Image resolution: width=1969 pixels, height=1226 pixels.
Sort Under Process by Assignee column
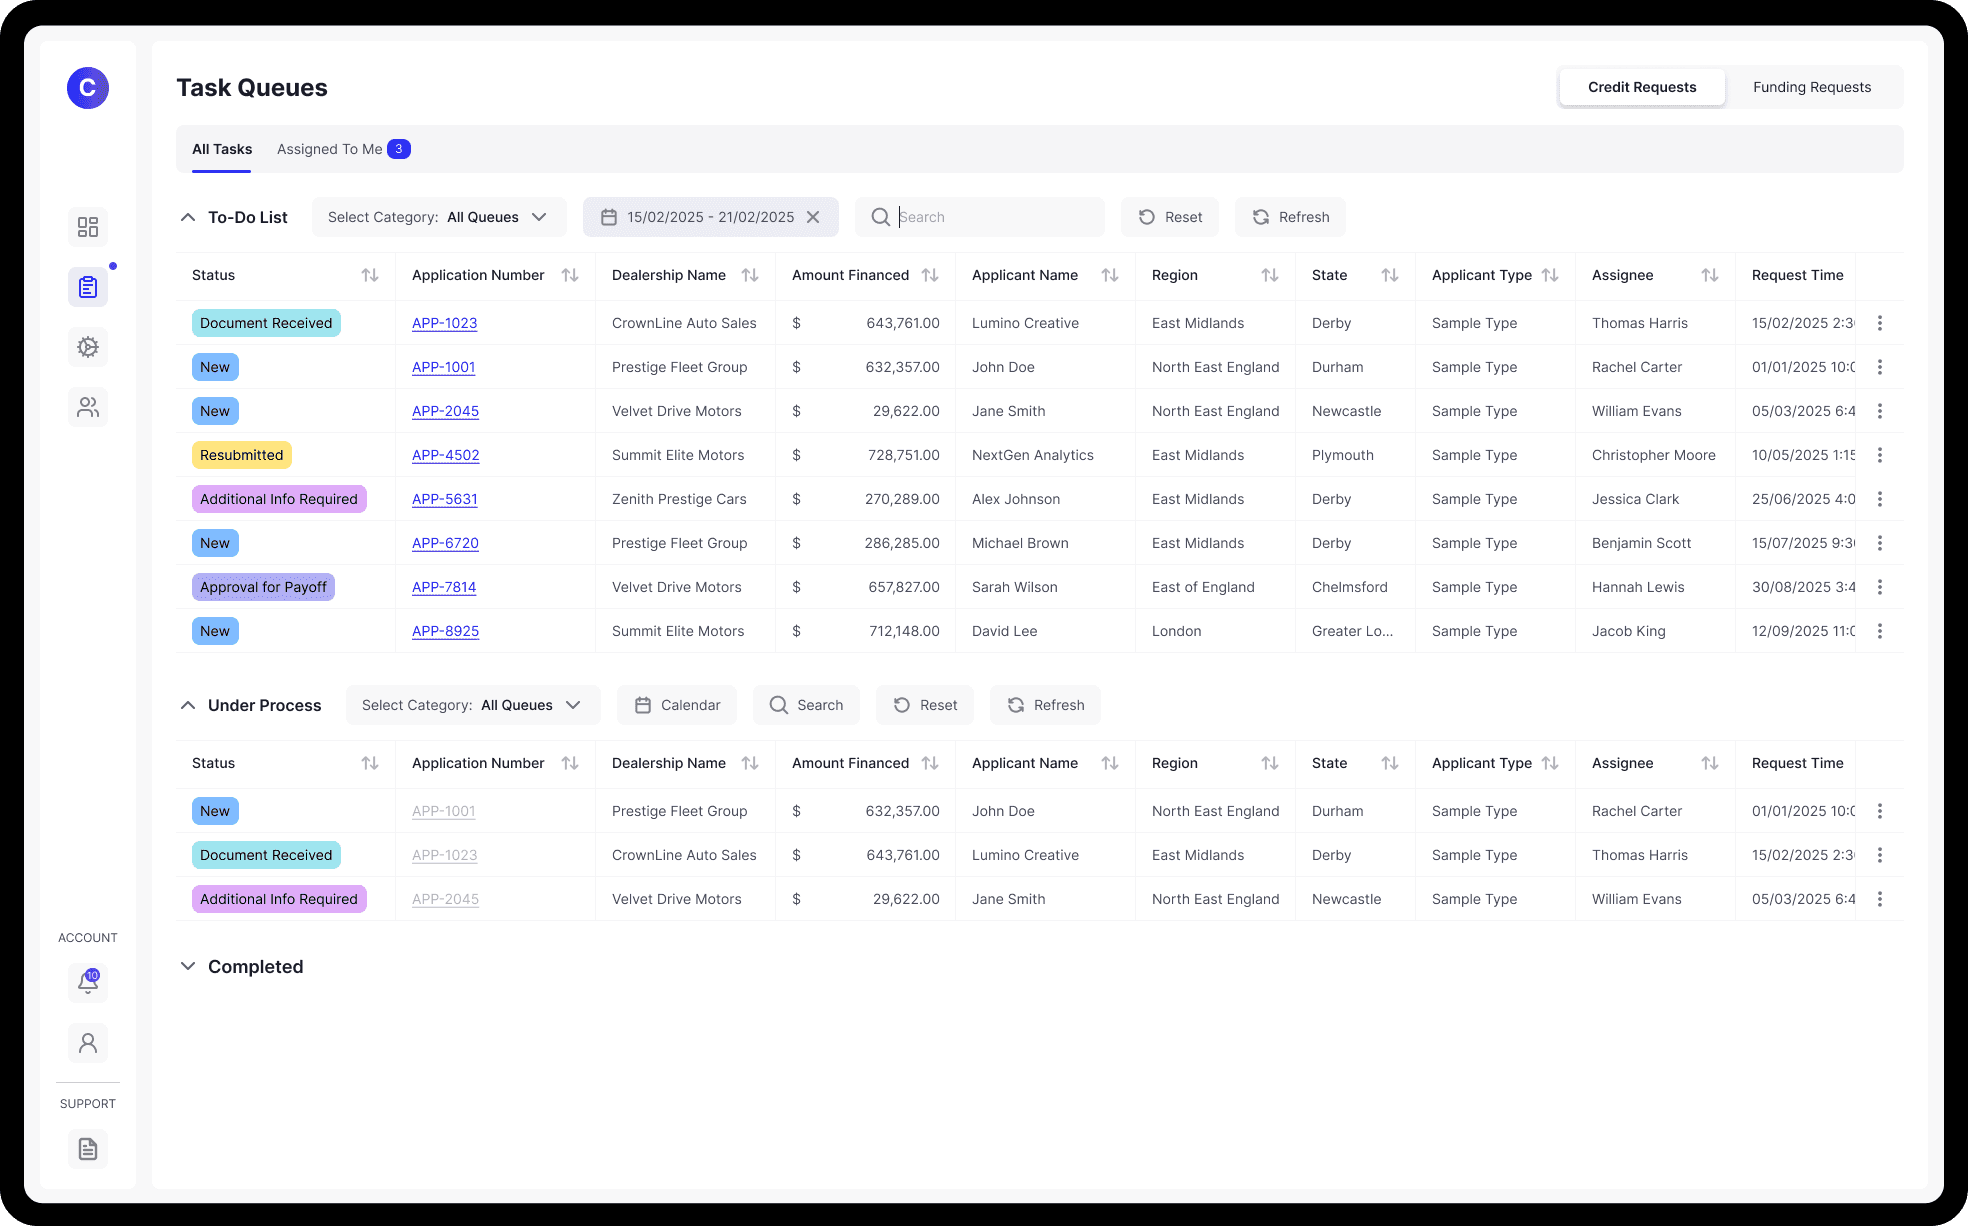(x=1710, y=763)
